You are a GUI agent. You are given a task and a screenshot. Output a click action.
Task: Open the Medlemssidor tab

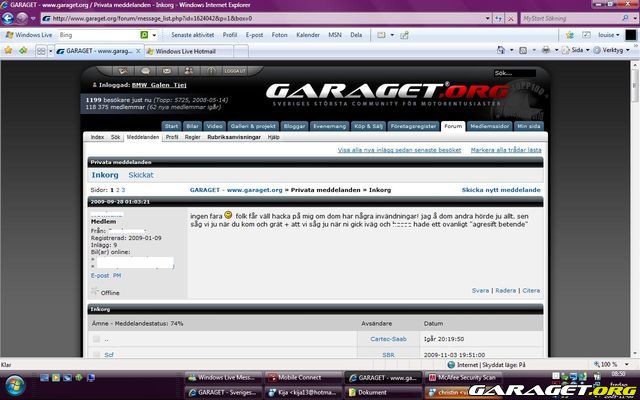490,126
